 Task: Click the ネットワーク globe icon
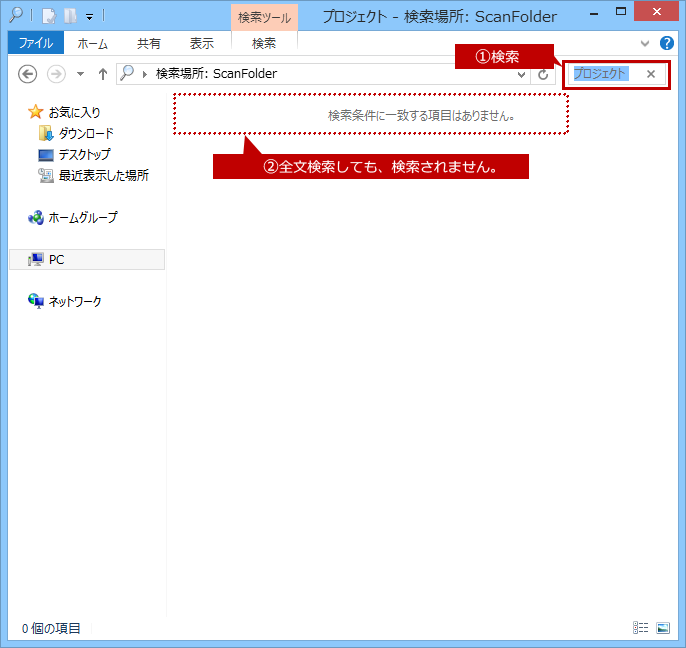tap(36, 301)
